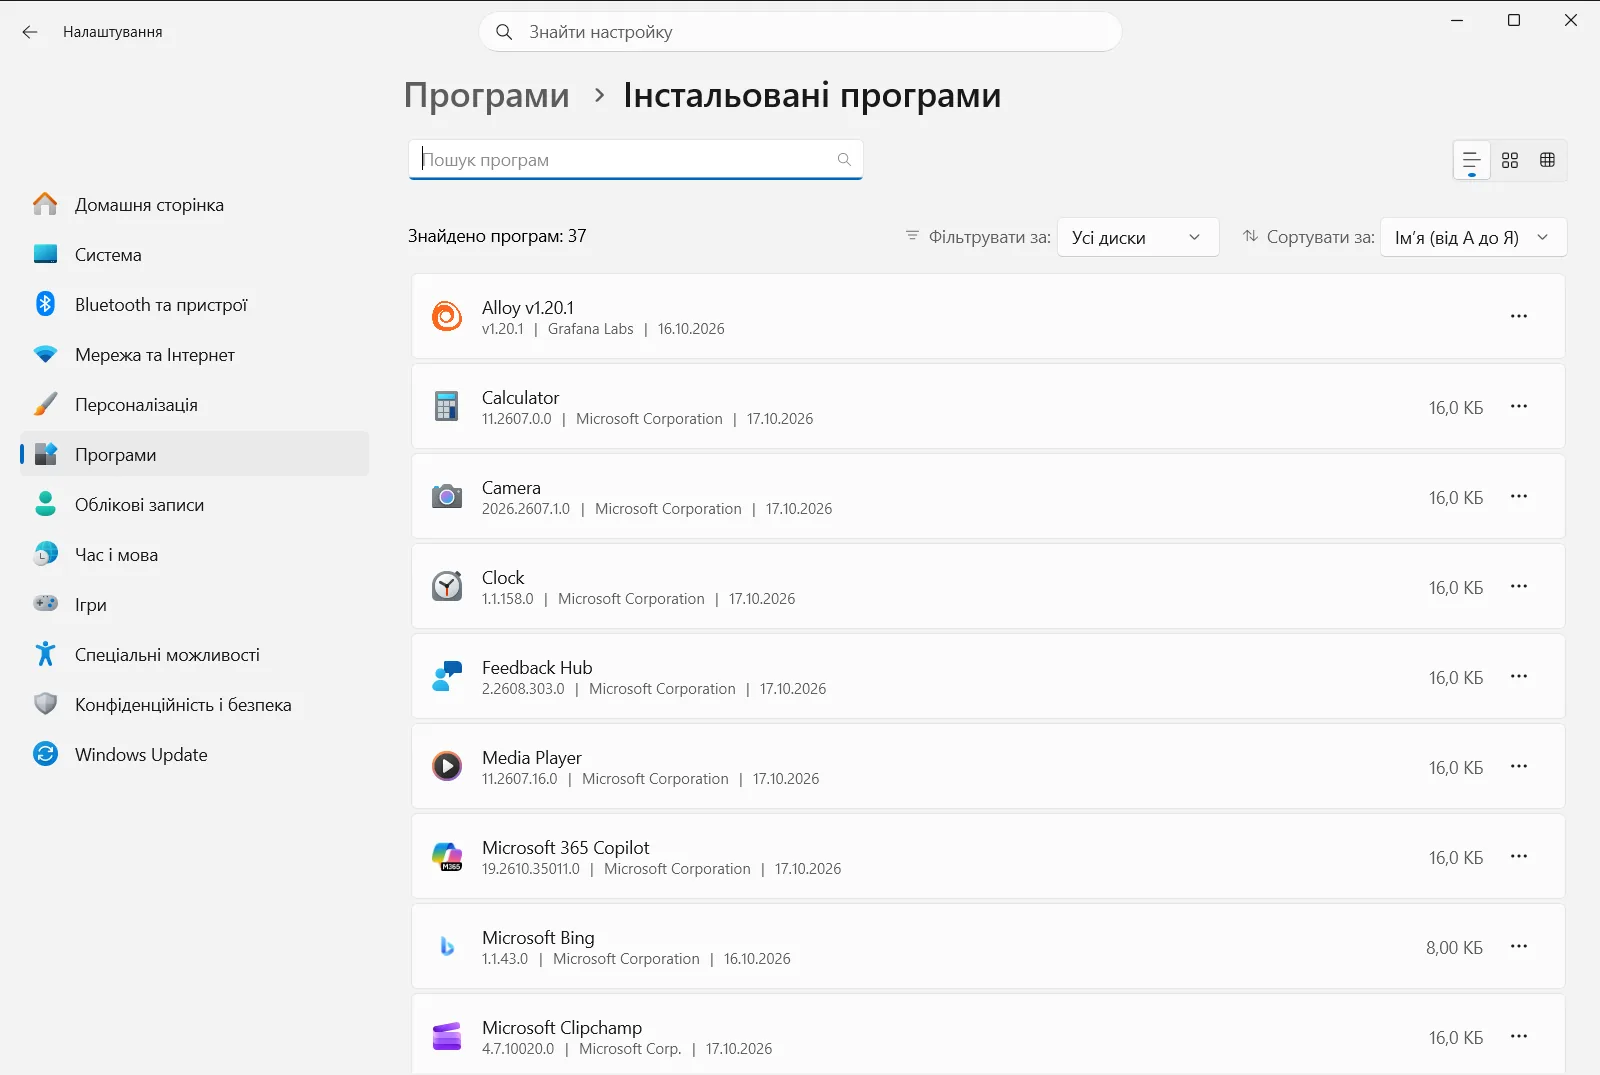The height and width of the screenshot is (1075, 1600).
Task: Click the app search magnifier icon
Action: pyautogui.click(x=844, y=160)
